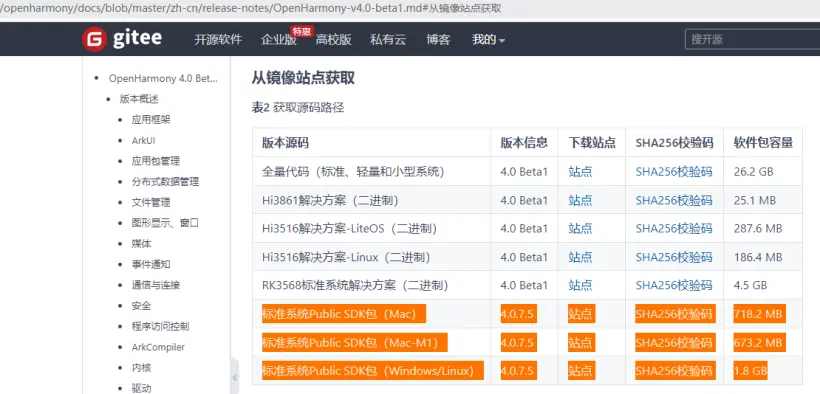Click the 搜开源 search field
Viewport: 820px width, 394px height.
(x=753, y=39)
